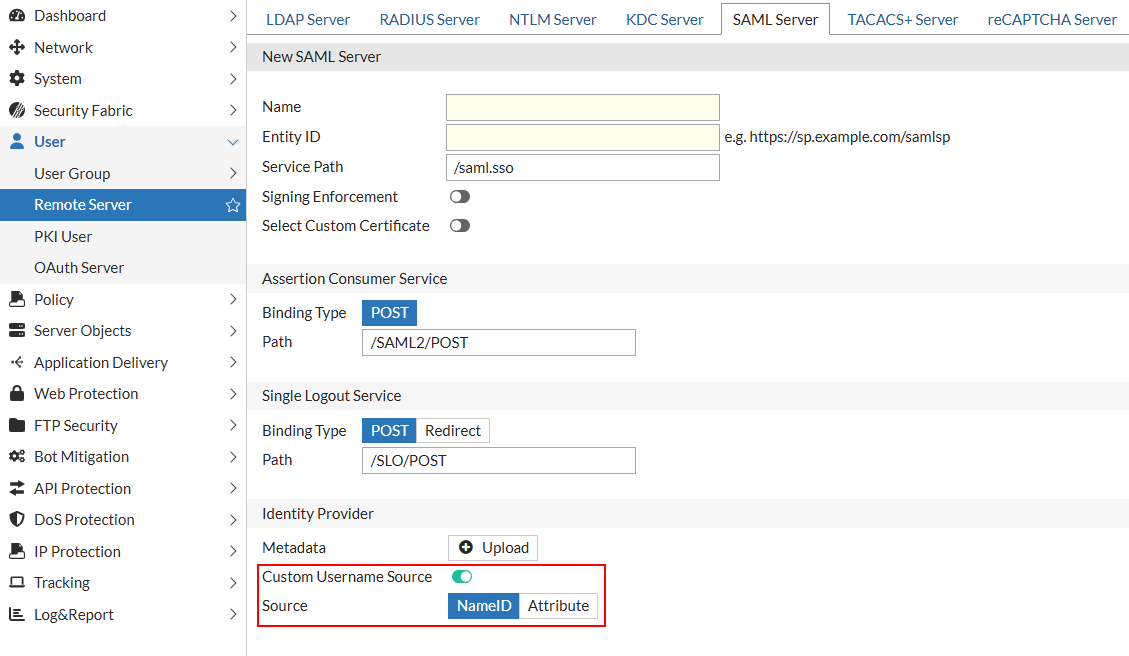Click the System gear icon
The image size is (1129, 656).
[16, 79]
